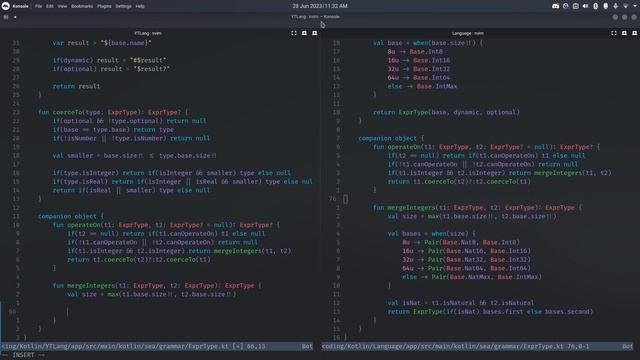Image resolution: width=640 pixels, height=360 pixels.
Task: Click 'return ExprType(base, dynamic, optional)' line
Action: point(446,112)
